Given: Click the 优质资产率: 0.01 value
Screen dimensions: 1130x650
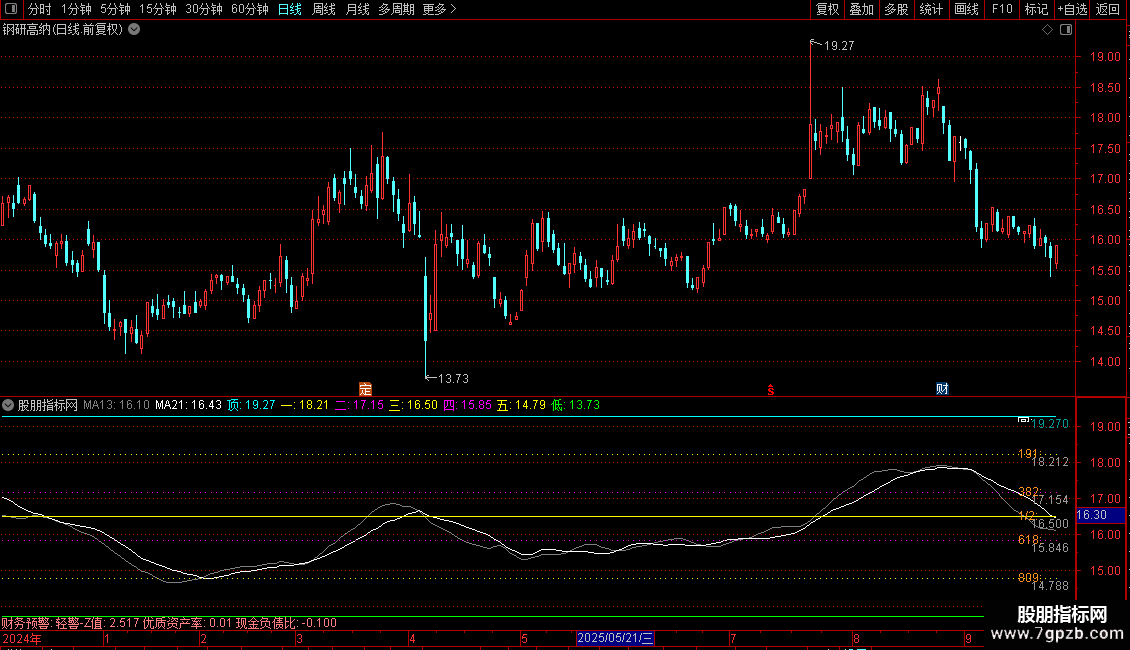Looking at the screenshot, I should coord(187,623).
